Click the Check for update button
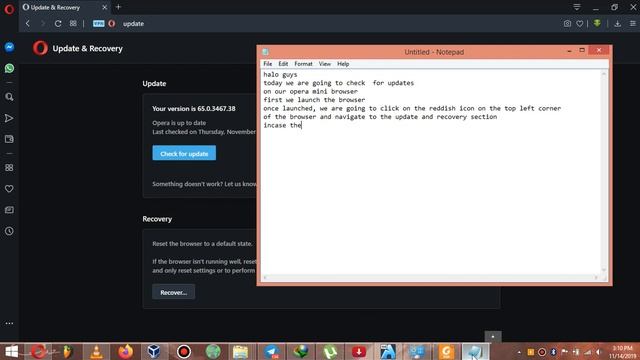The image size is (640, 360). 184,153
